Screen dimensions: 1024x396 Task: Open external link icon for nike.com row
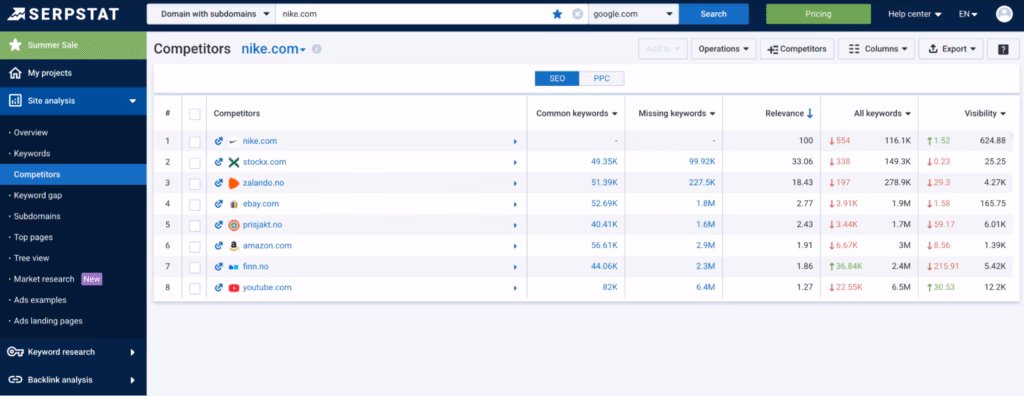pos(219,140)
